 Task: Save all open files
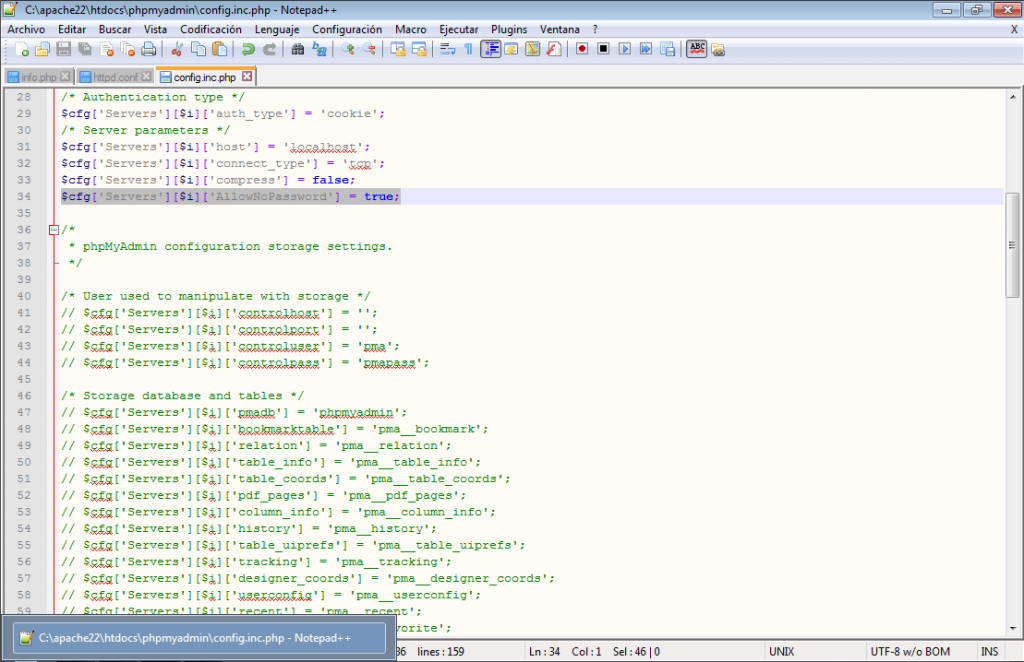tap(83, 50)
